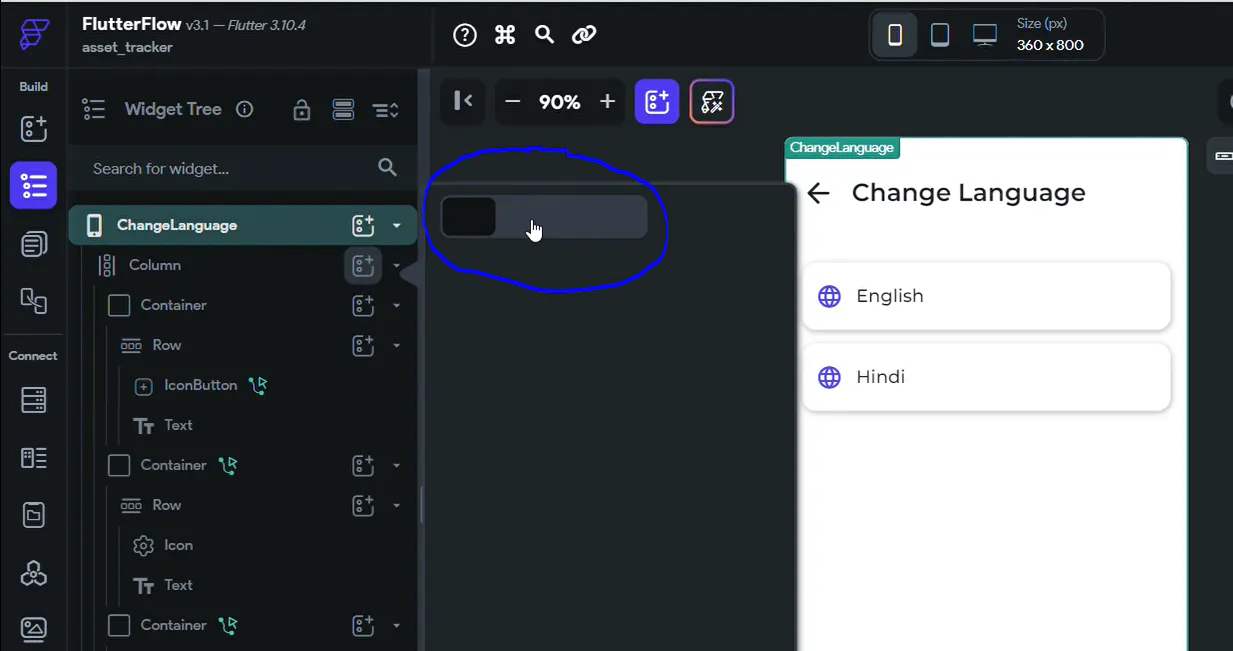Copy the project link icon

pos(584,35)
